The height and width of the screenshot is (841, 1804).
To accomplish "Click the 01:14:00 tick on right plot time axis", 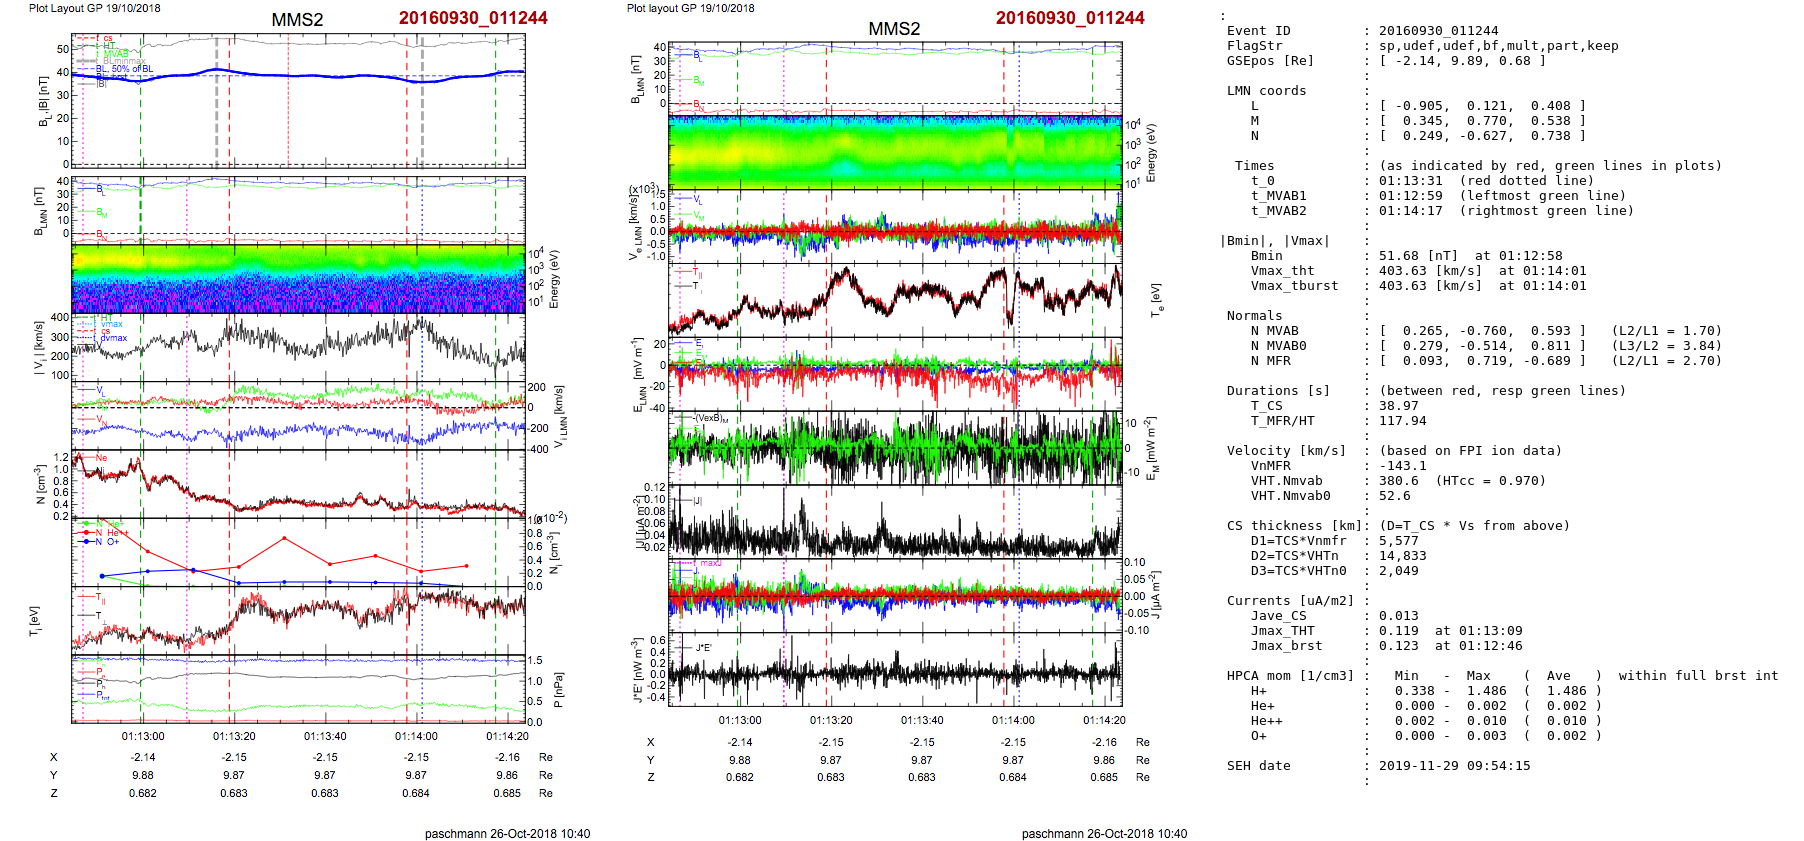I will click(x=1013, y=720).
